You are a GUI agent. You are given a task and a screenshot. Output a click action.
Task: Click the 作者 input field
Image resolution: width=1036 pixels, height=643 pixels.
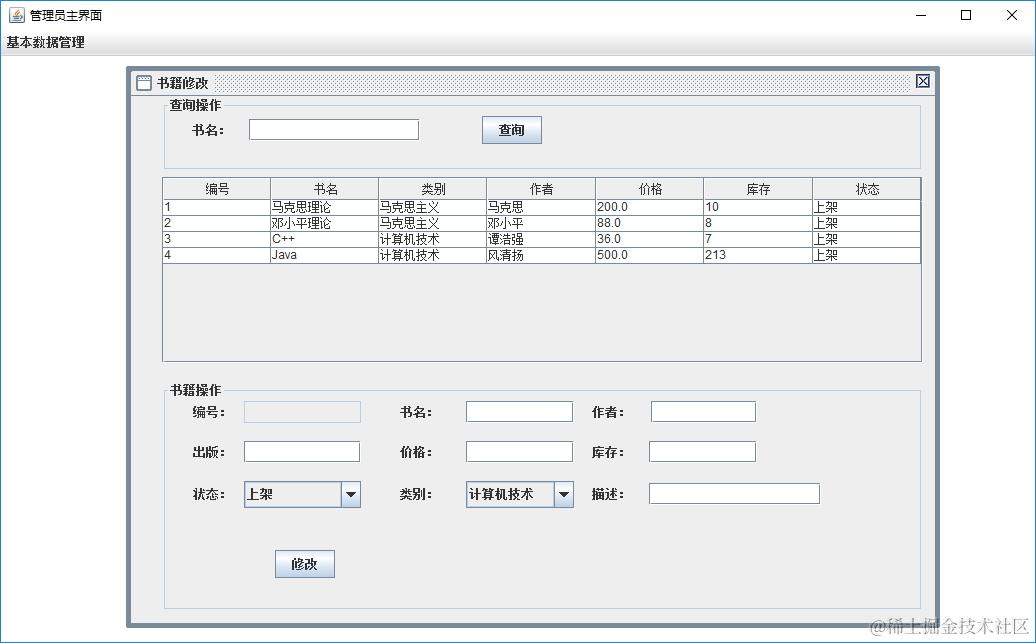pos(703,412)
